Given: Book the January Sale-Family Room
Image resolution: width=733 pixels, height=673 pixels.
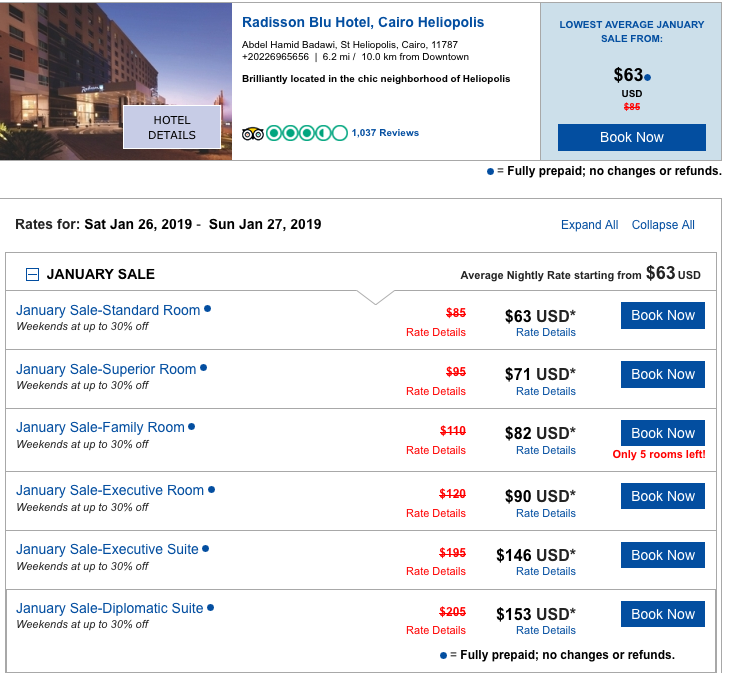Looking at the screenshot, I should point(662,434).
